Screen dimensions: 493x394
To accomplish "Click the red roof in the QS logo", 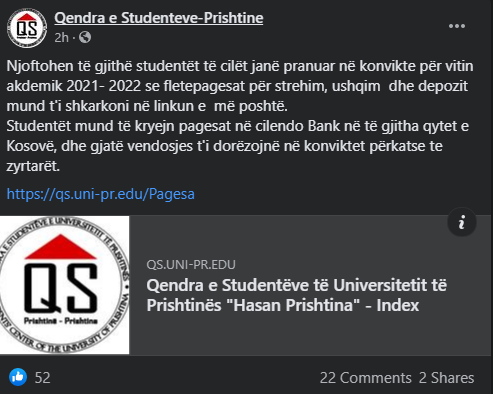I will click(60, 247).
